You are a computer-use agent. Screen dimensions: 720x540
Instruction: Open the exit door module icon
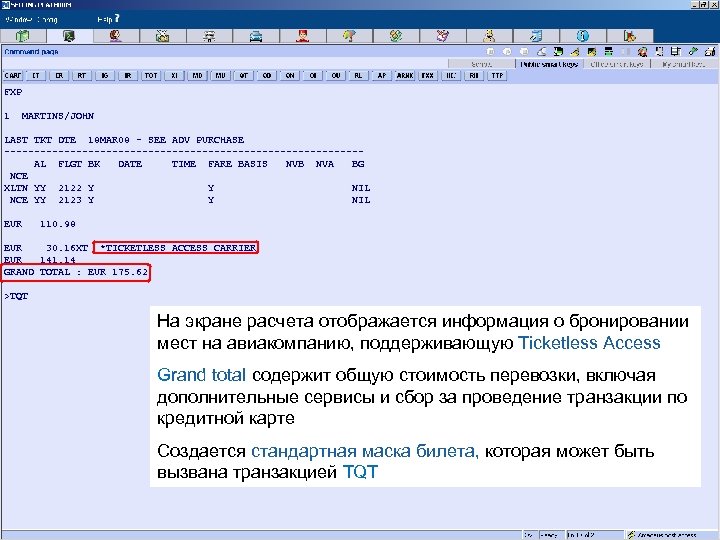pos(629,36)
